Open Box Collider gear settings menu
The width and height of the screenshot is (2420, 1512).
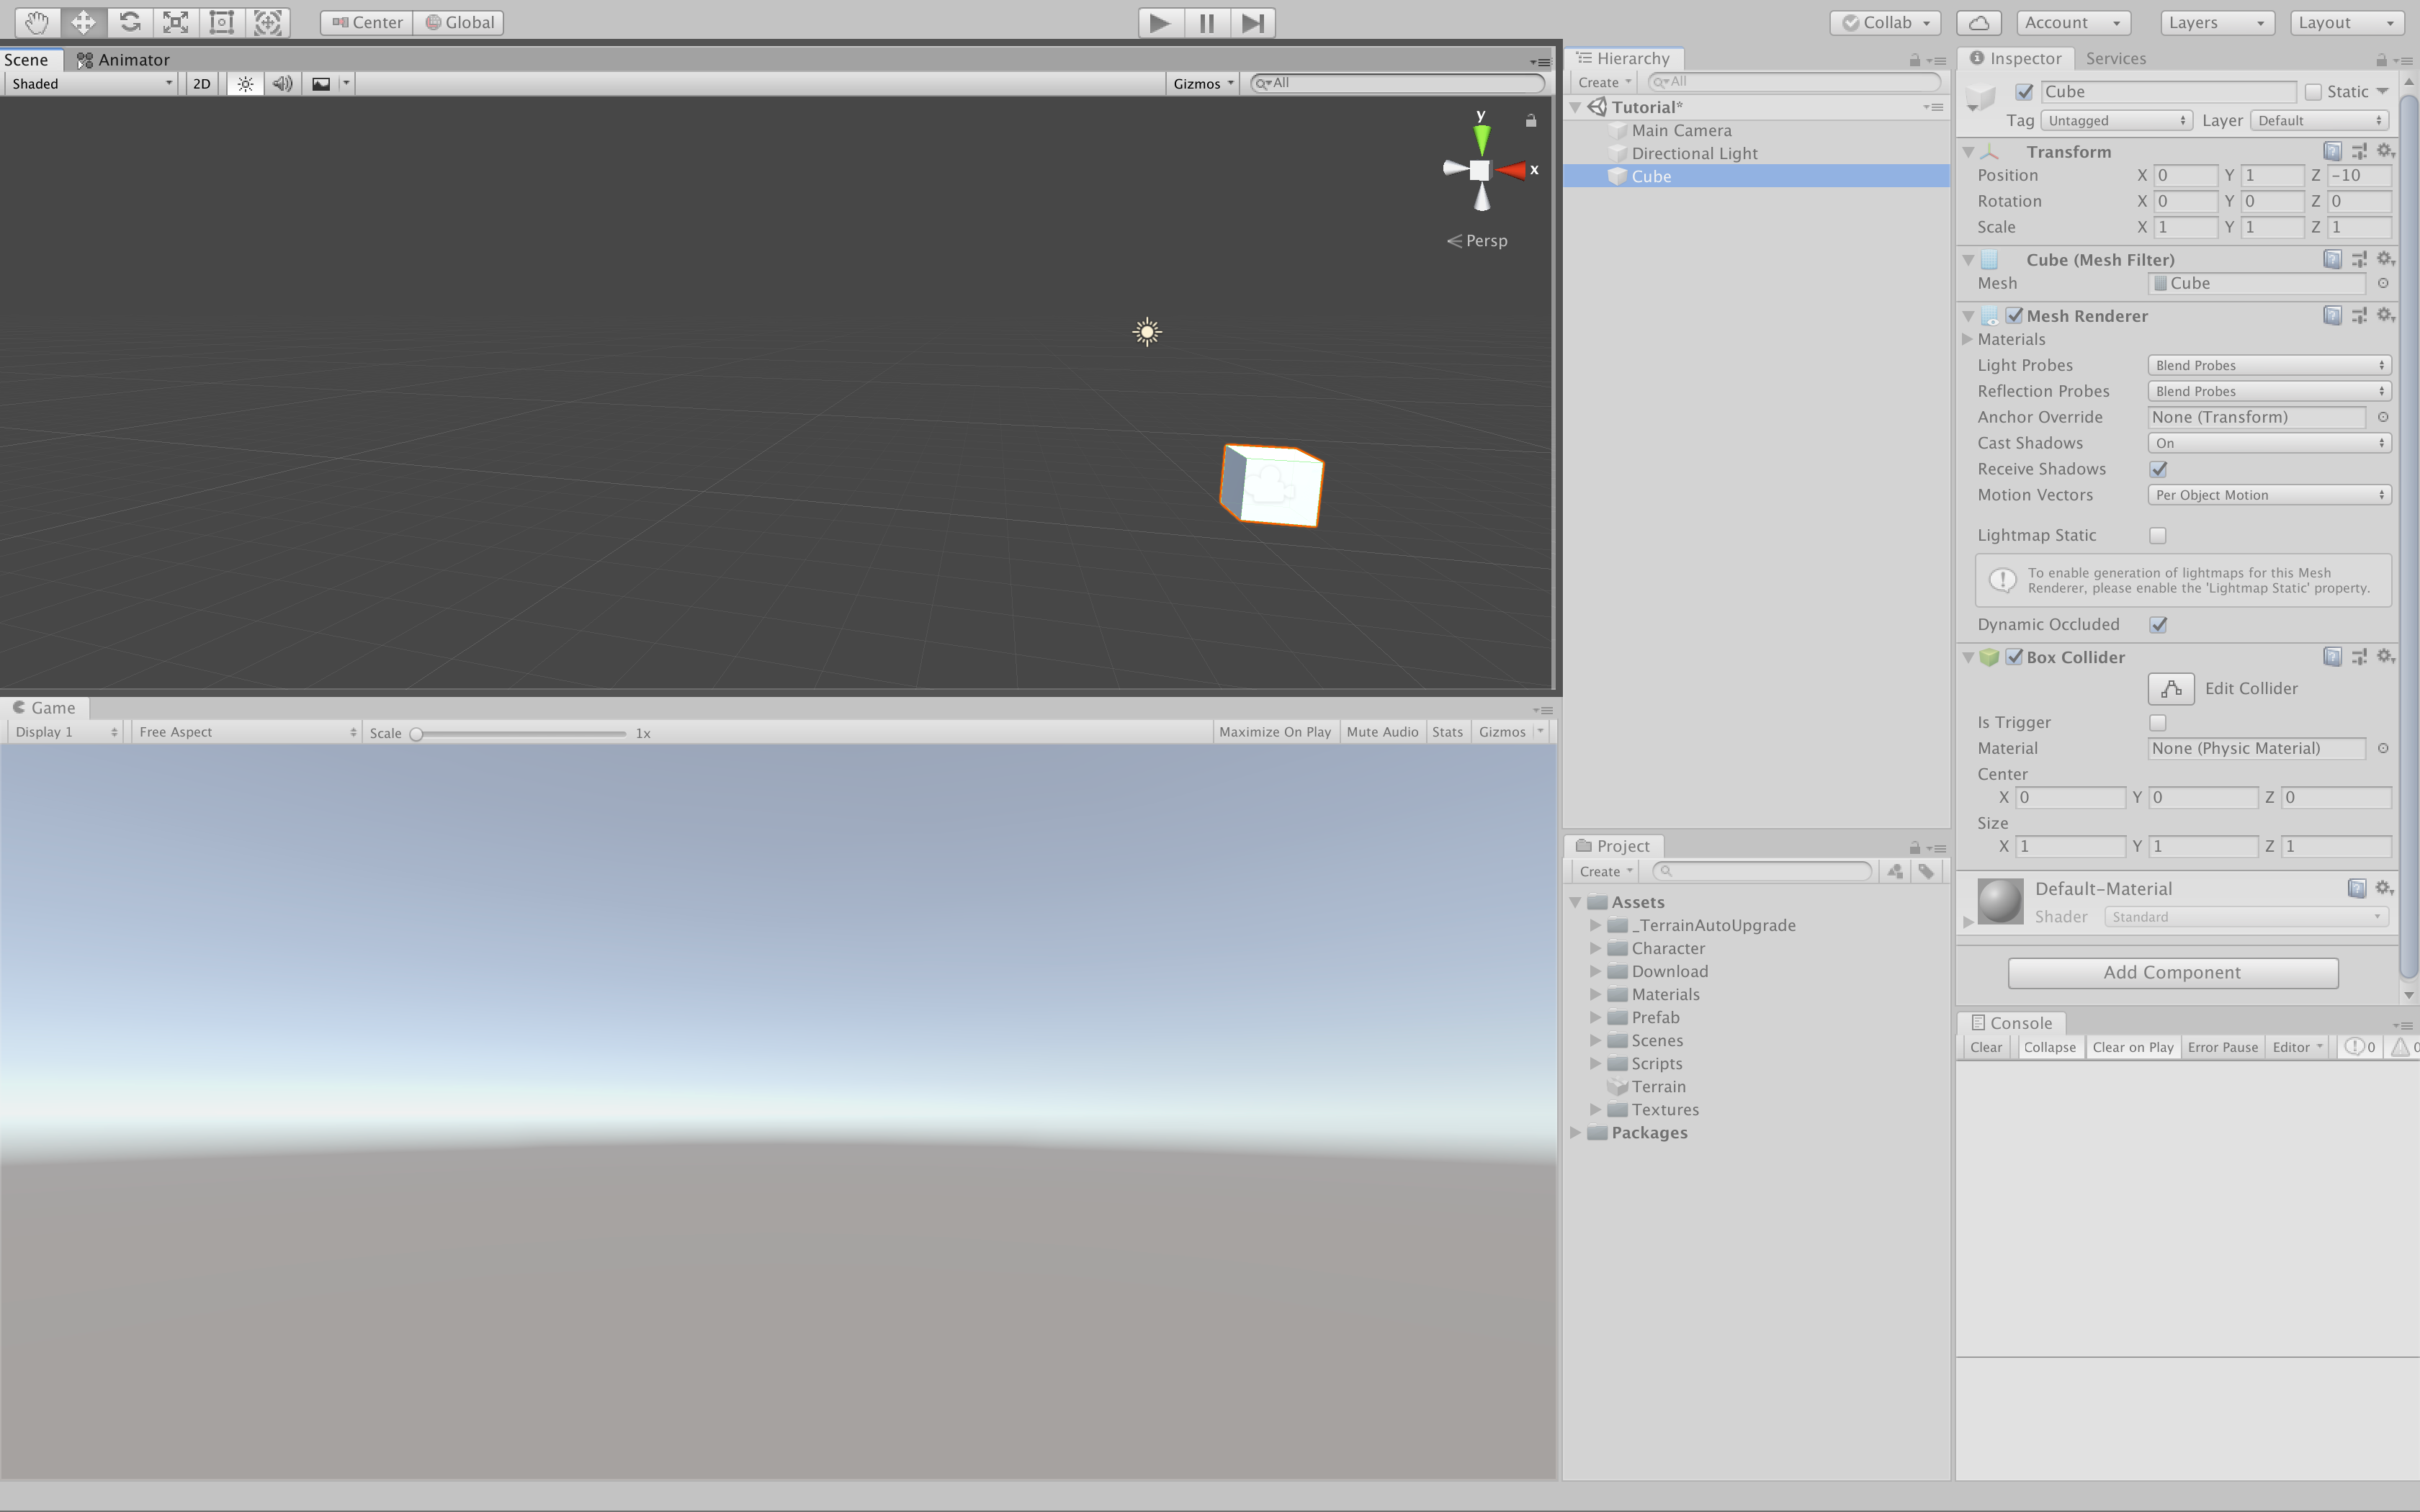[x=2385, y=656]
